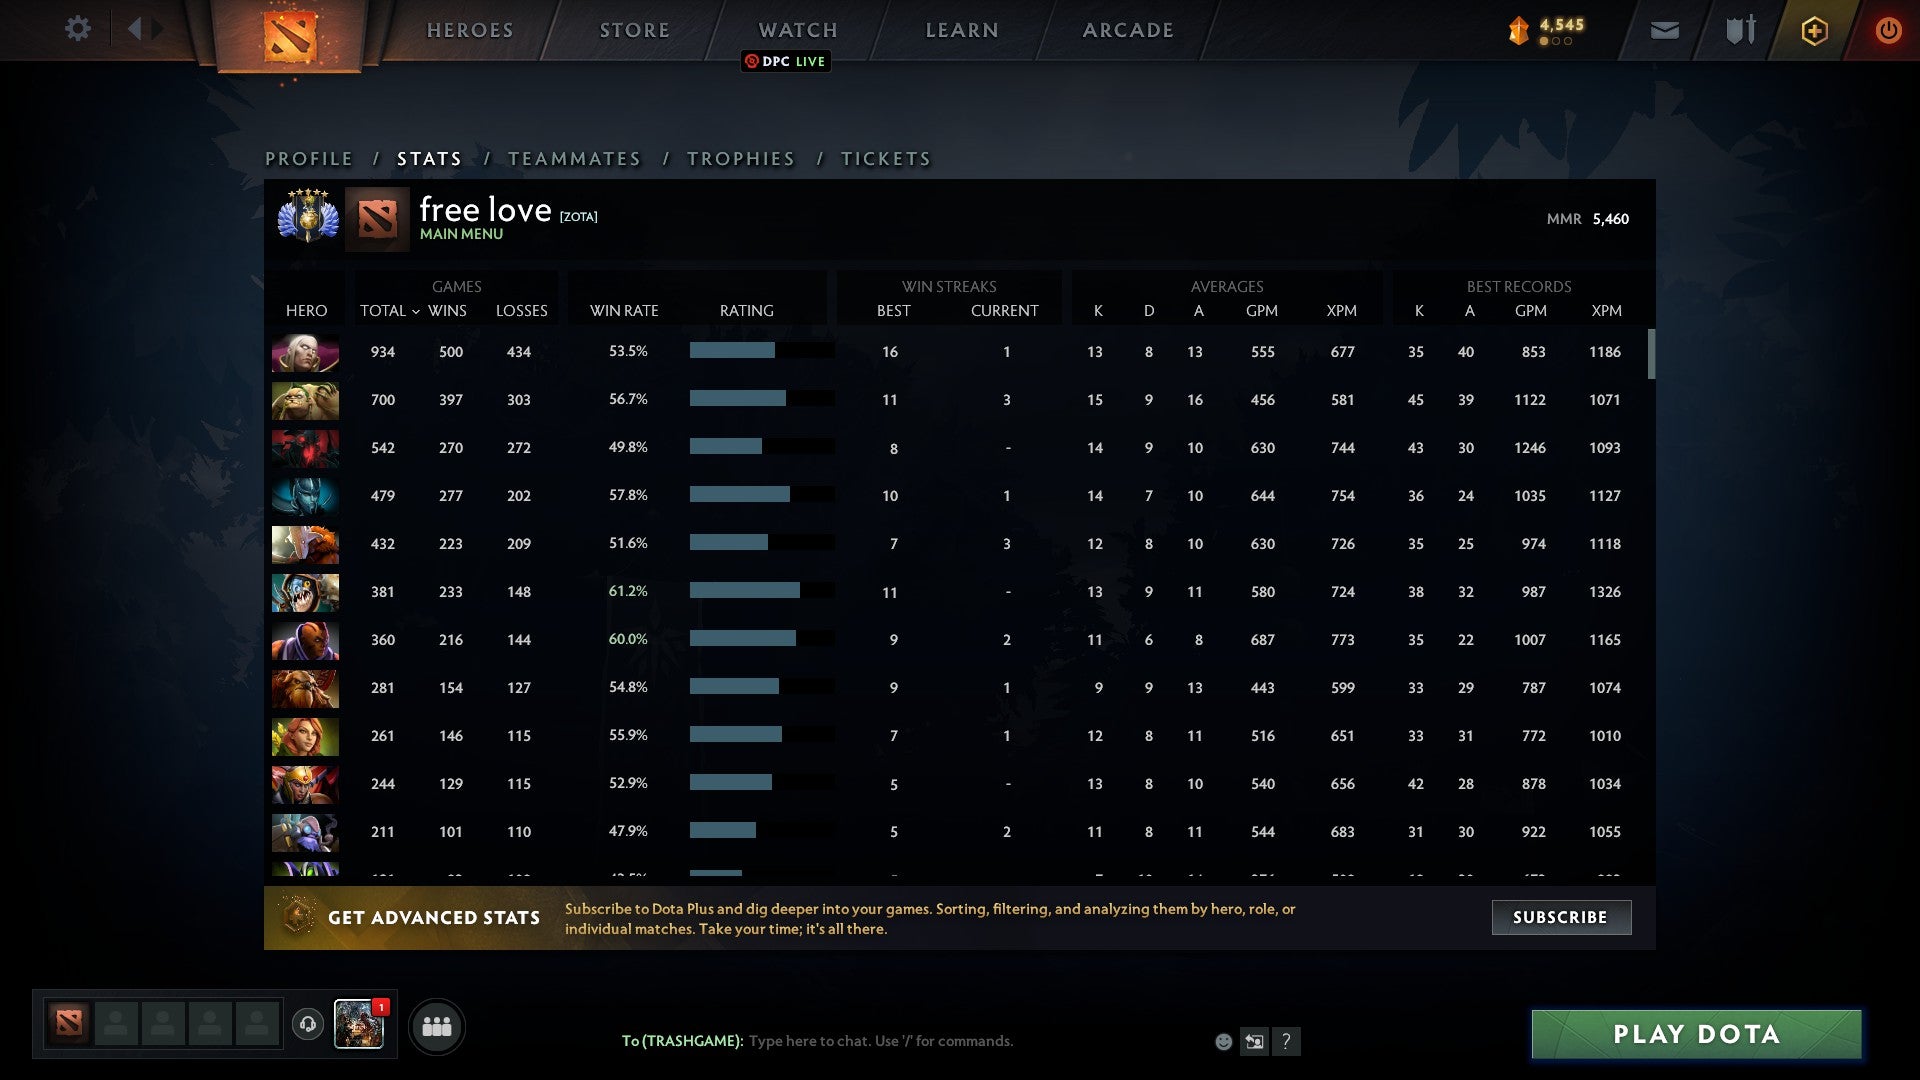The height and width of the screenshot is (1080, 1920).
Task: Open the Armory with shield and sword icon
Action: tap(1739, 31)
